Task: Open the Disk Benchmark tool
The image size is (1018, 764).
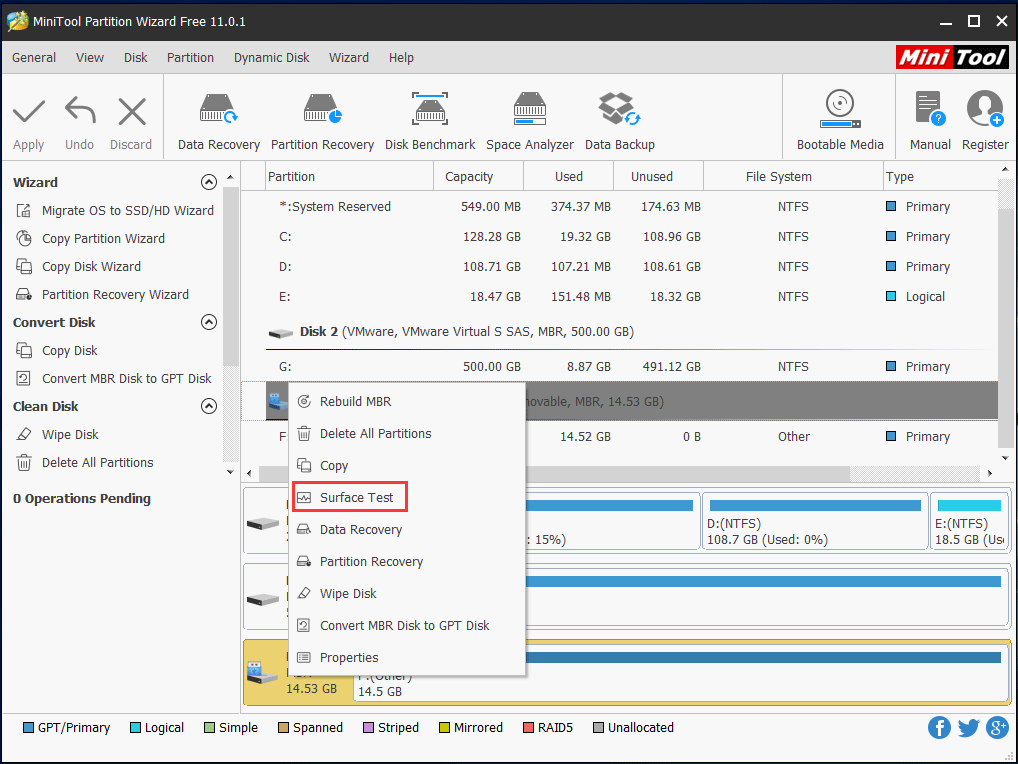Action: (429, 117)
